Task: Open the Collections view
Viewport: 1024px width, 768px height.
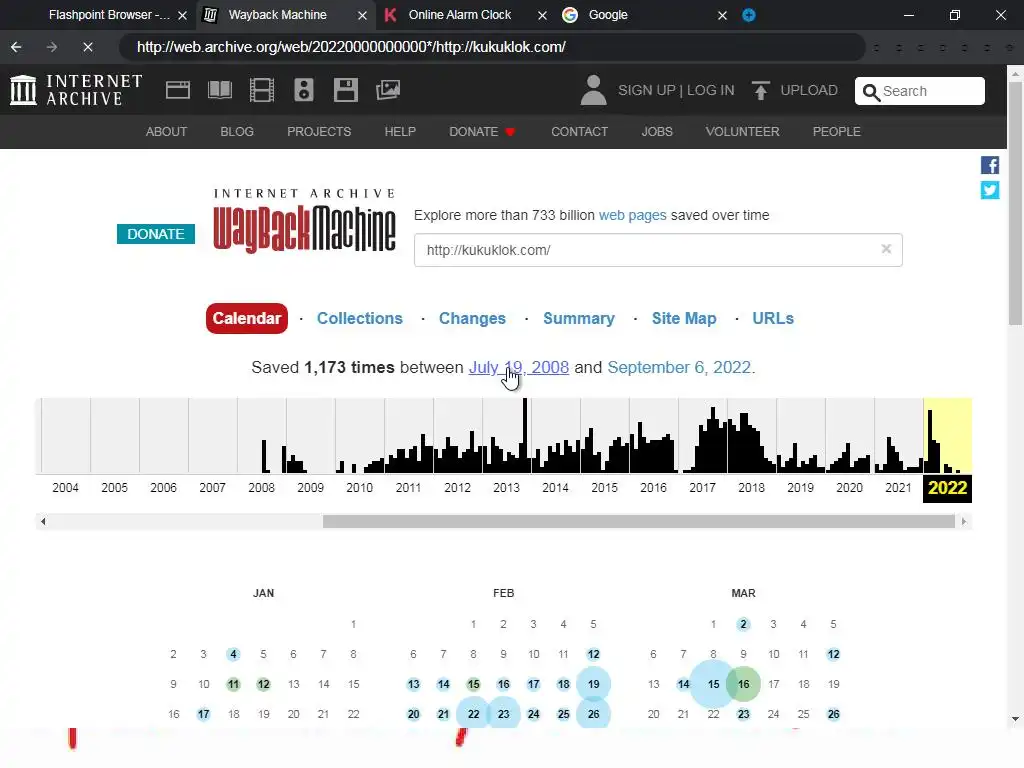Action: tap(360, 318)
